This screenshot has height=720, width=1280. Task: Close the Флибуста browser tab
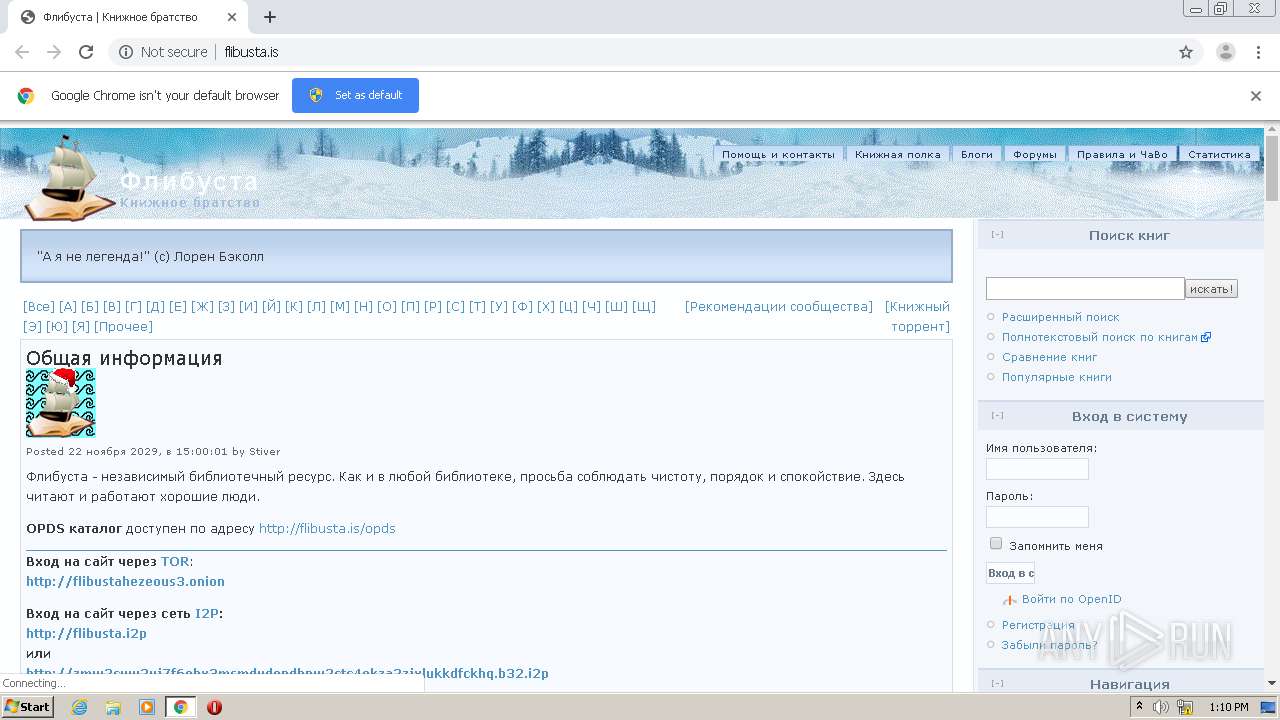232,17
